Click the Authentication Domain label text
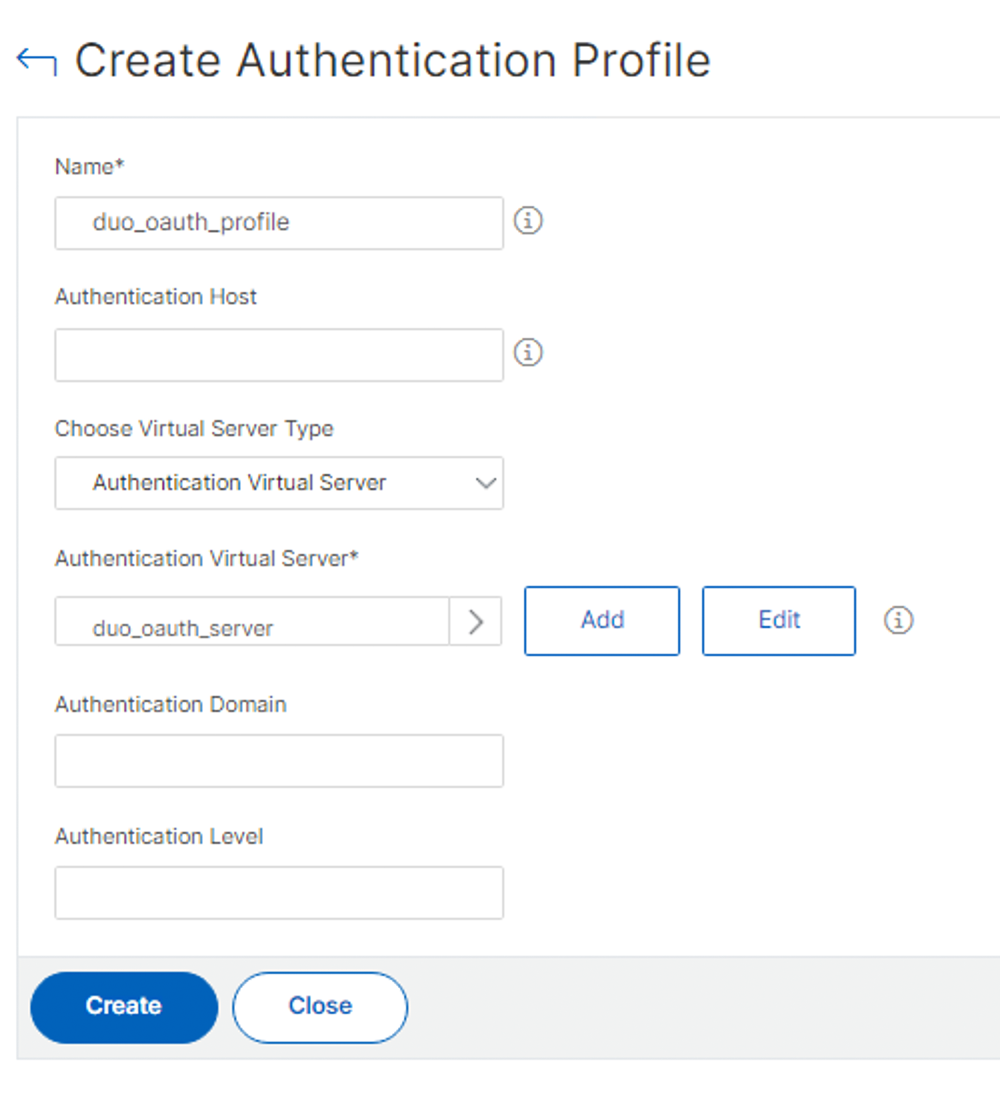This screenshot has height=1120, width=1000. coord(171,705)
